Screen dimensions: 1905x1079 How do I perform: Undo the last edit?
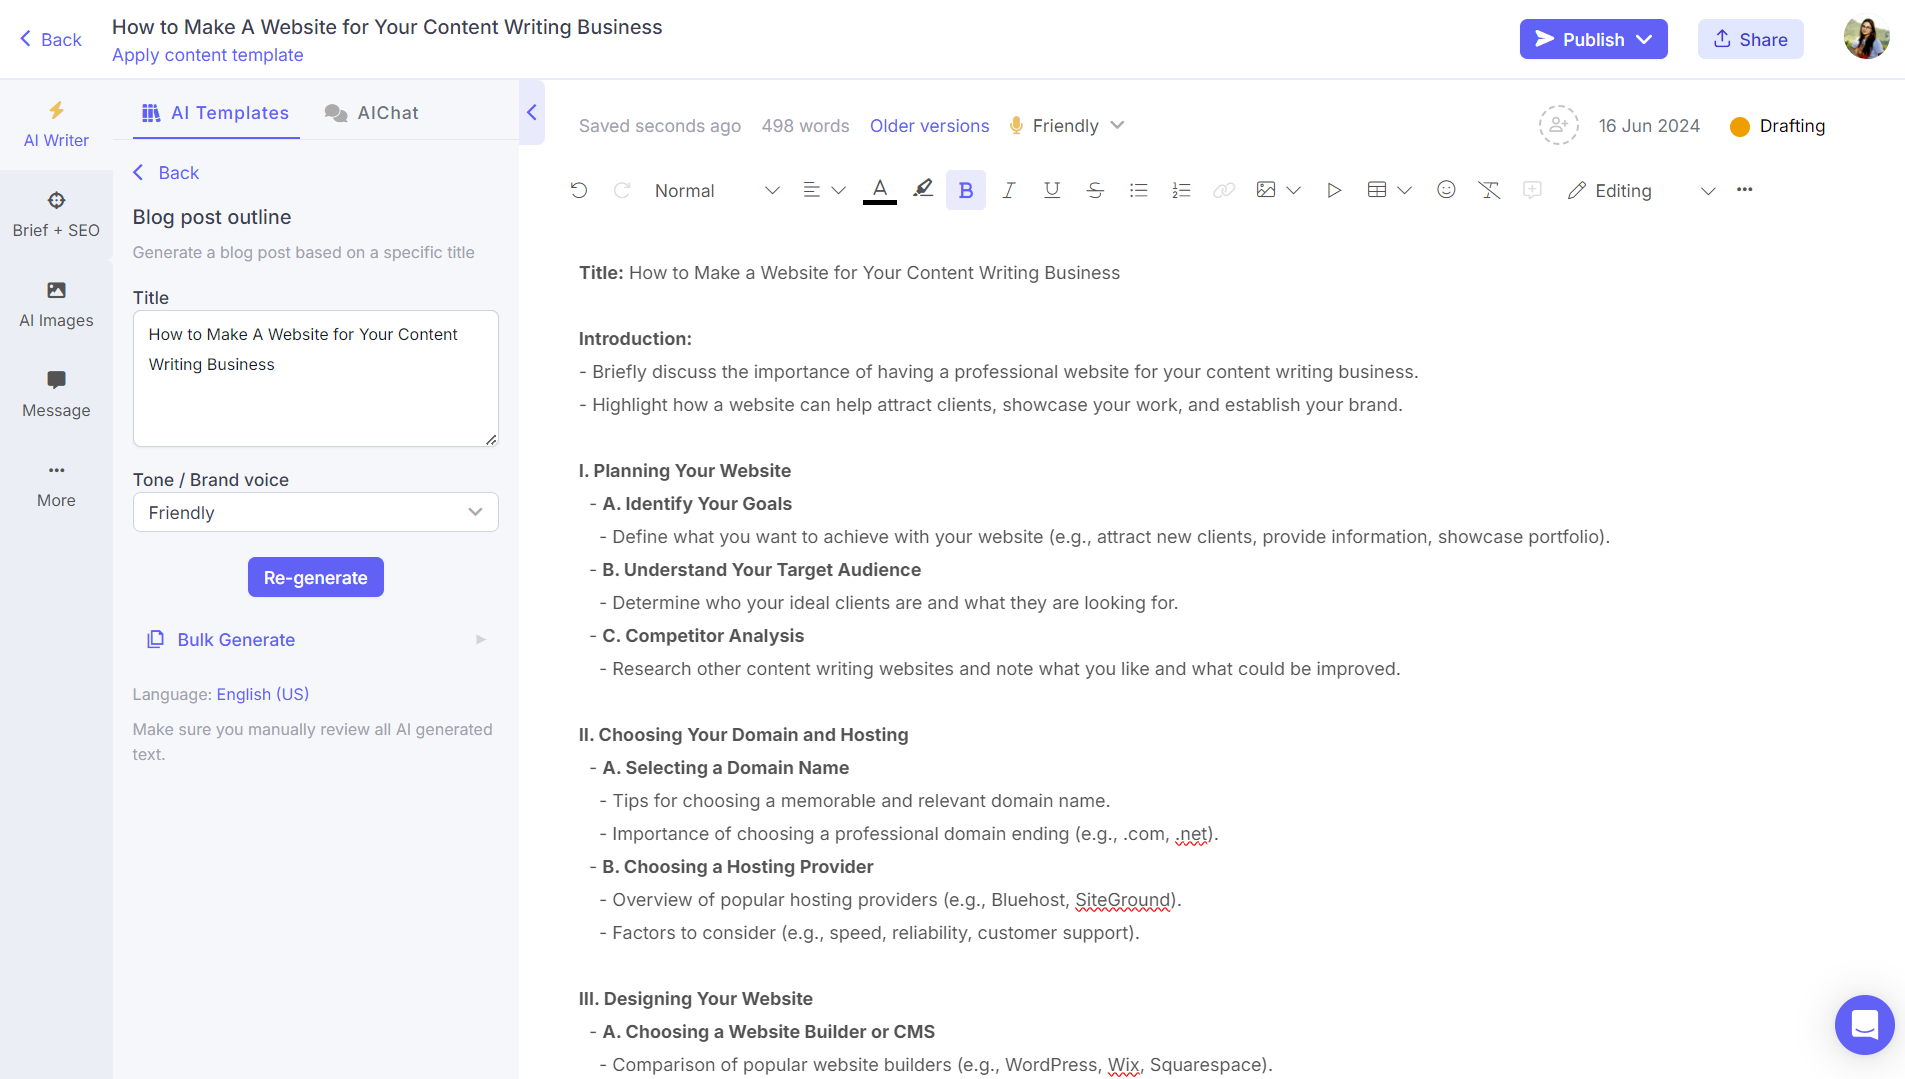click(x=579, y=190)
